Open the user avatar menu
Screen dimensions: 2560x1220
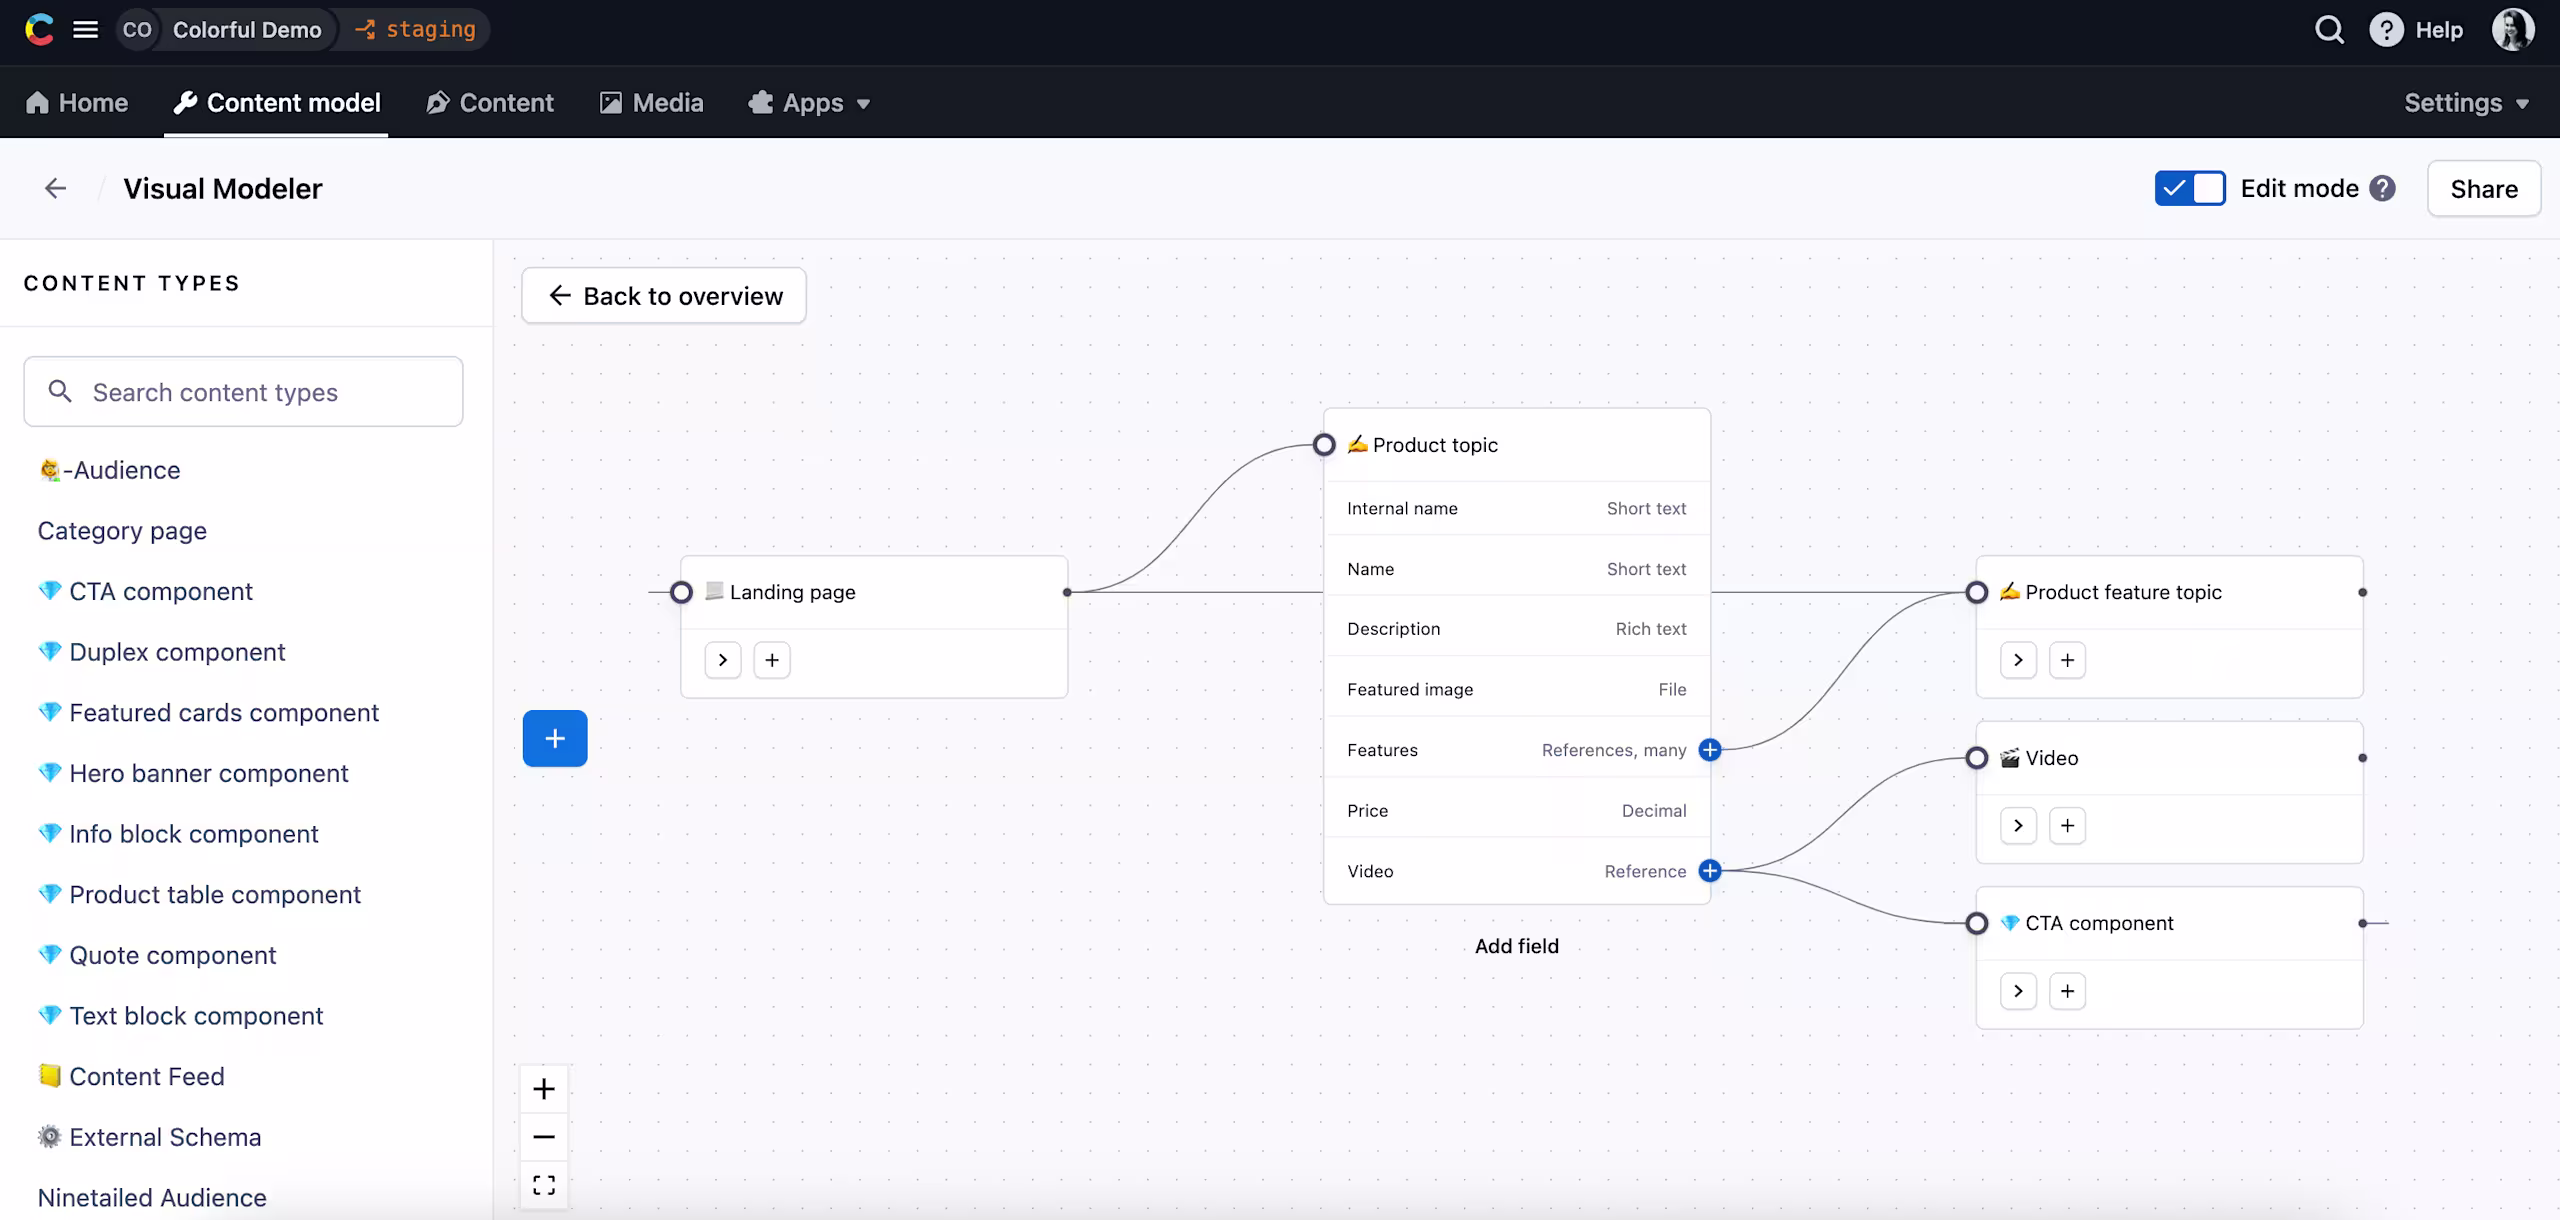(2513, 30)
